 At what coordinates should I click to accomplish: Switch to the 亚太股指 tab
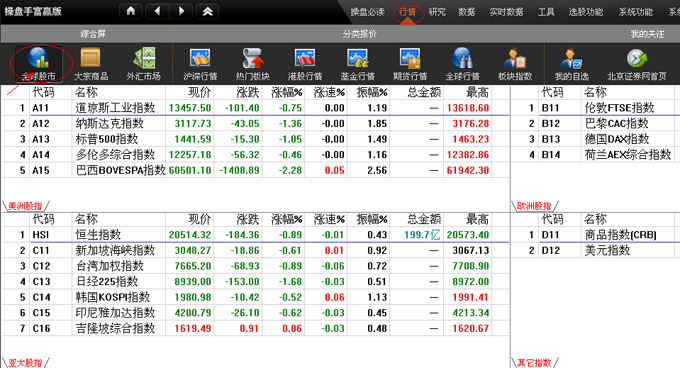coord(25,362)
